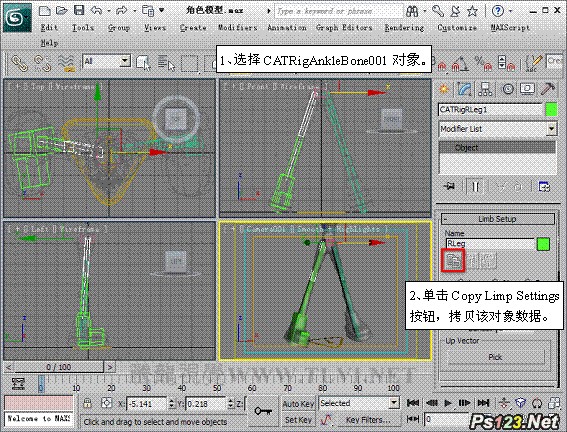
Task: Collapse the Limb Setup rollout
Action: [498, 219]
